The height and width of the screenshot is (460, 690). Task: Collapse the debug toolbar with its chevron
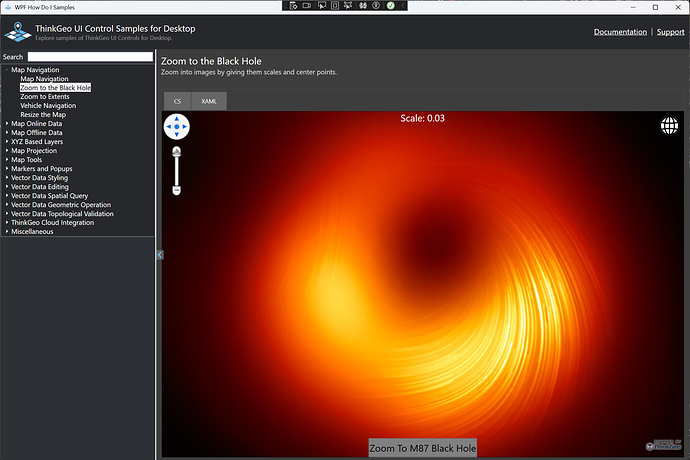pyautogui.click(x=402, y=6)
